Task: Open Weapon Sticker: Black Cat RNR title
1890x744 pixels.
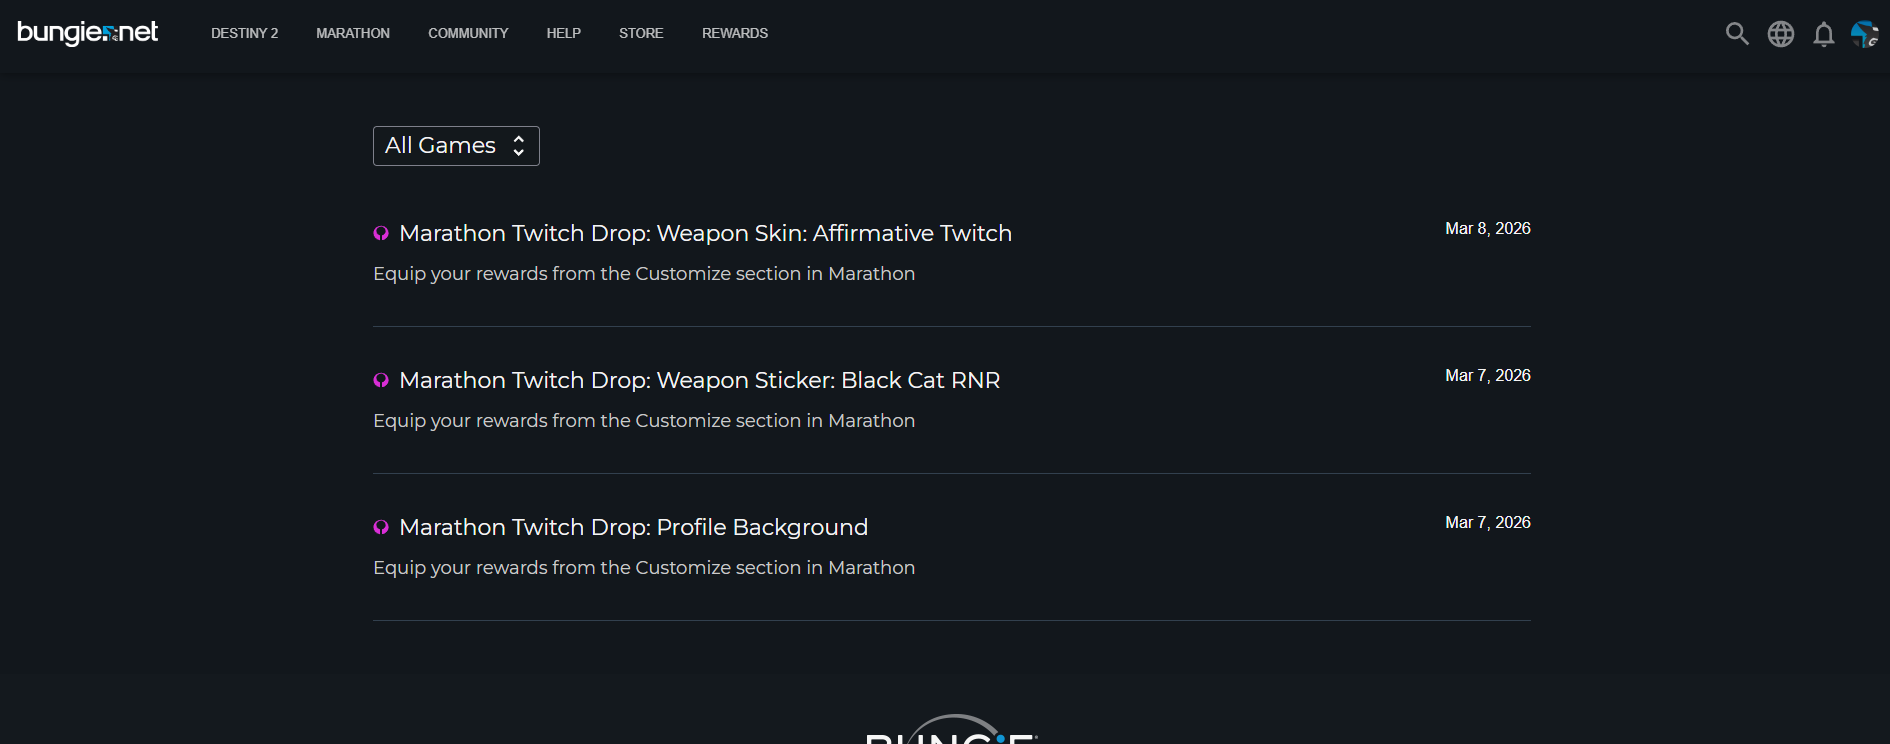Action: pyautogui.click(x=699, y=380)
